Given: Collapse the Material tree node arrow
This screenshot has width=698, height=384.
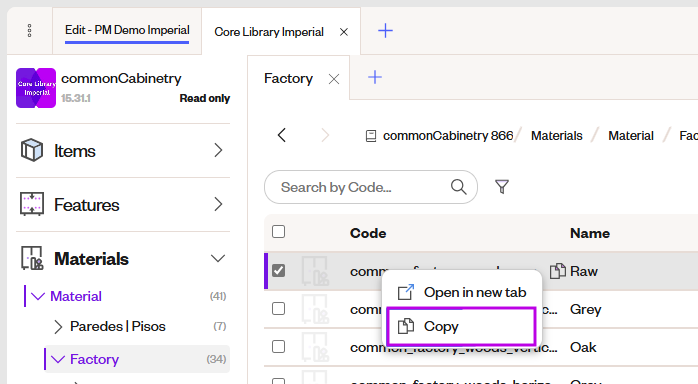Looking at the screenshot, I should (38, 296).
